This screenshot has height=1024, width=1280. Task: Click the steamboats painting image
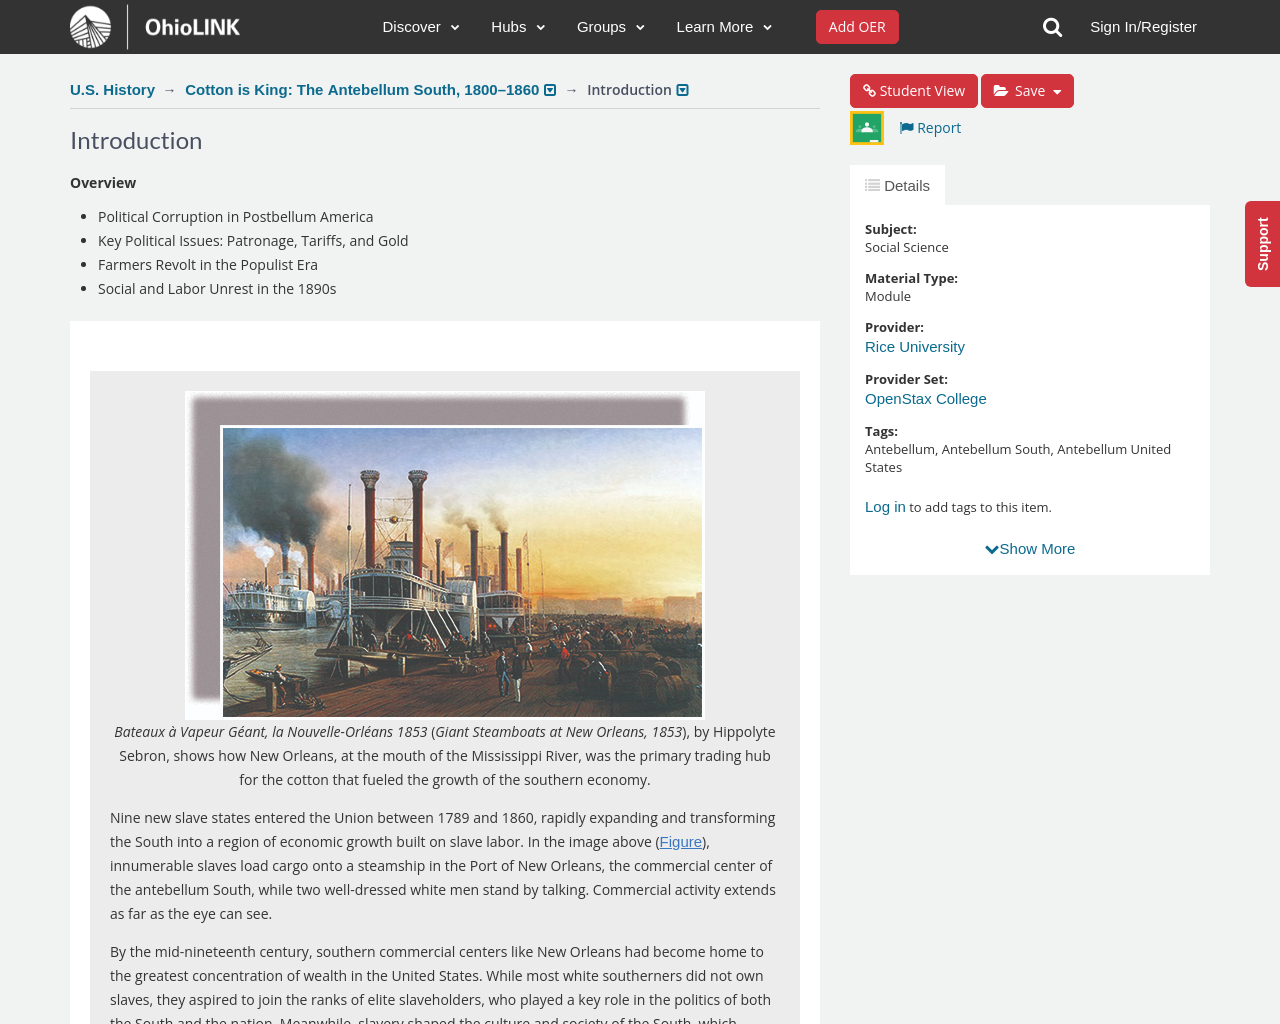coord(462,572)
